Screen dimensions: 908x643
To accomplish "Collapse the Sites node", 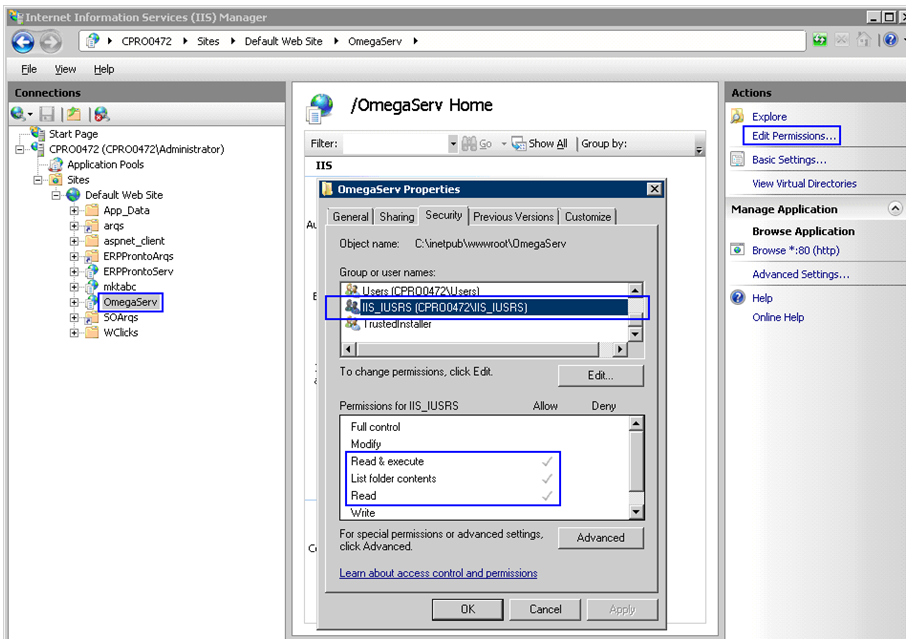I will point(38,180).
